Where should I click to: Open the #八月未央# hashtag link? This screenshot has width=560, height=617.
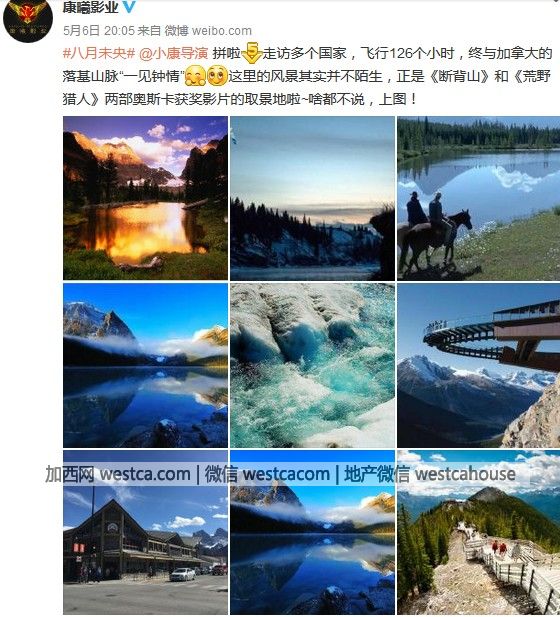99,53
